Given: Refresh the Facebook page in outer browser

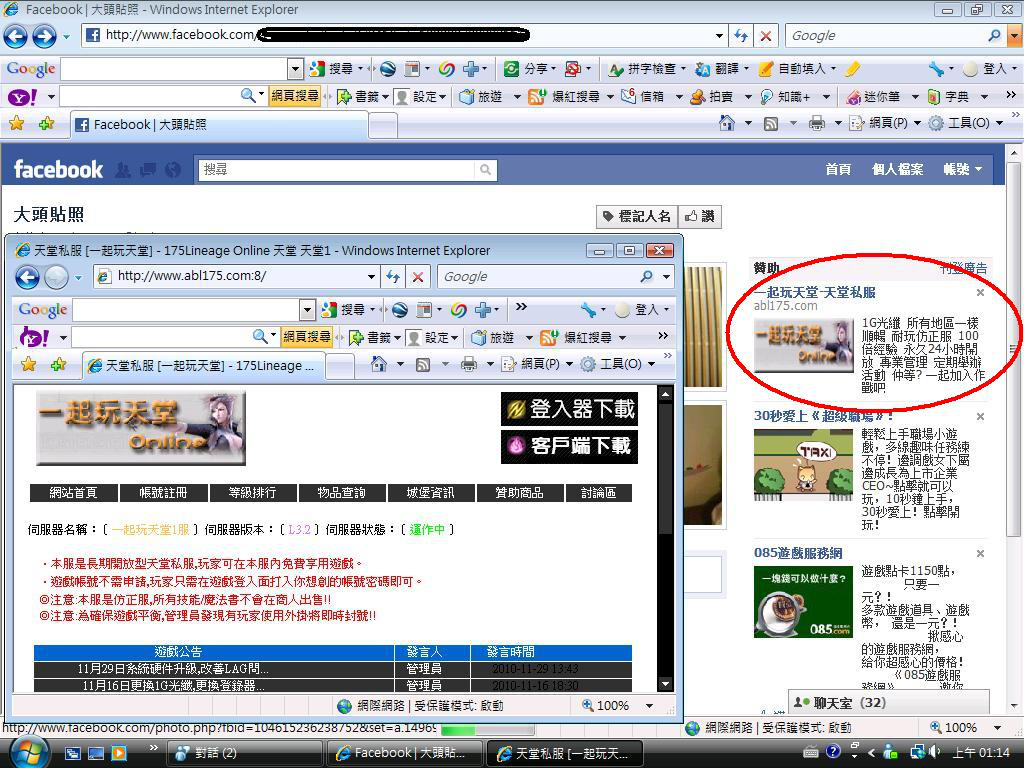Looking at the screenshot, I should tap(741, 36).
